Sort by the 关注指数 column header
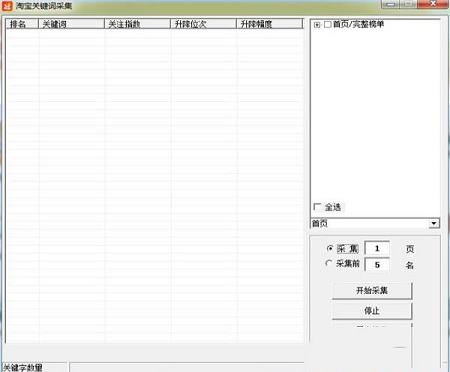Viewport: 450px width, 372px height. pos(137,24)
